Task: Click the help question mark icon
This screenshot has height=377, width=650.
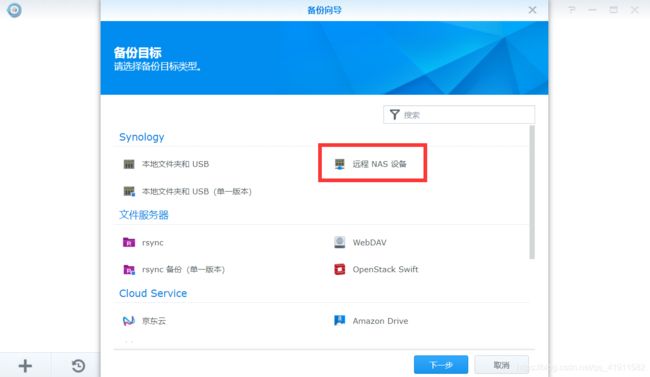Action: point(572,10)
